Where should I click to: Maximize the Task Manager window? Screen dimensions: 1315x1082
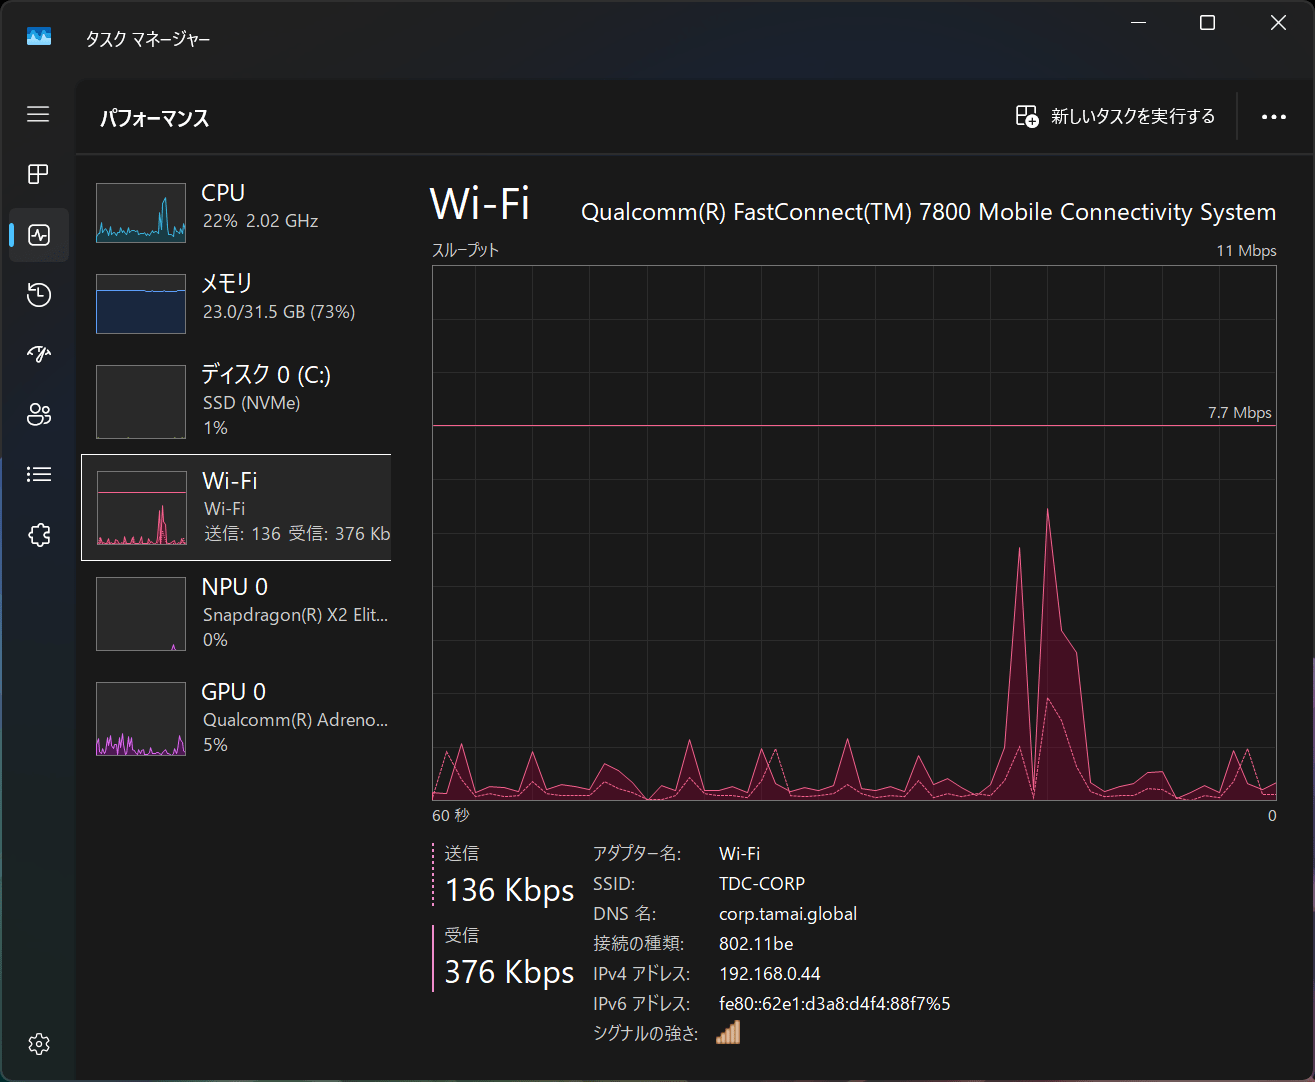coord(1207,23)
